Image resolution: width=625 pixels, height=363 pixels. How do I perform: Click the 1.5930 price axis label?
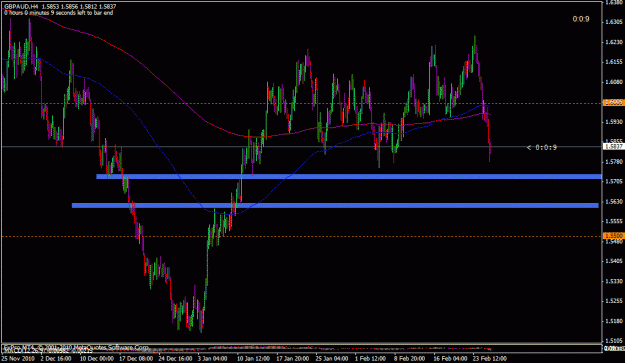click(614, 122)
